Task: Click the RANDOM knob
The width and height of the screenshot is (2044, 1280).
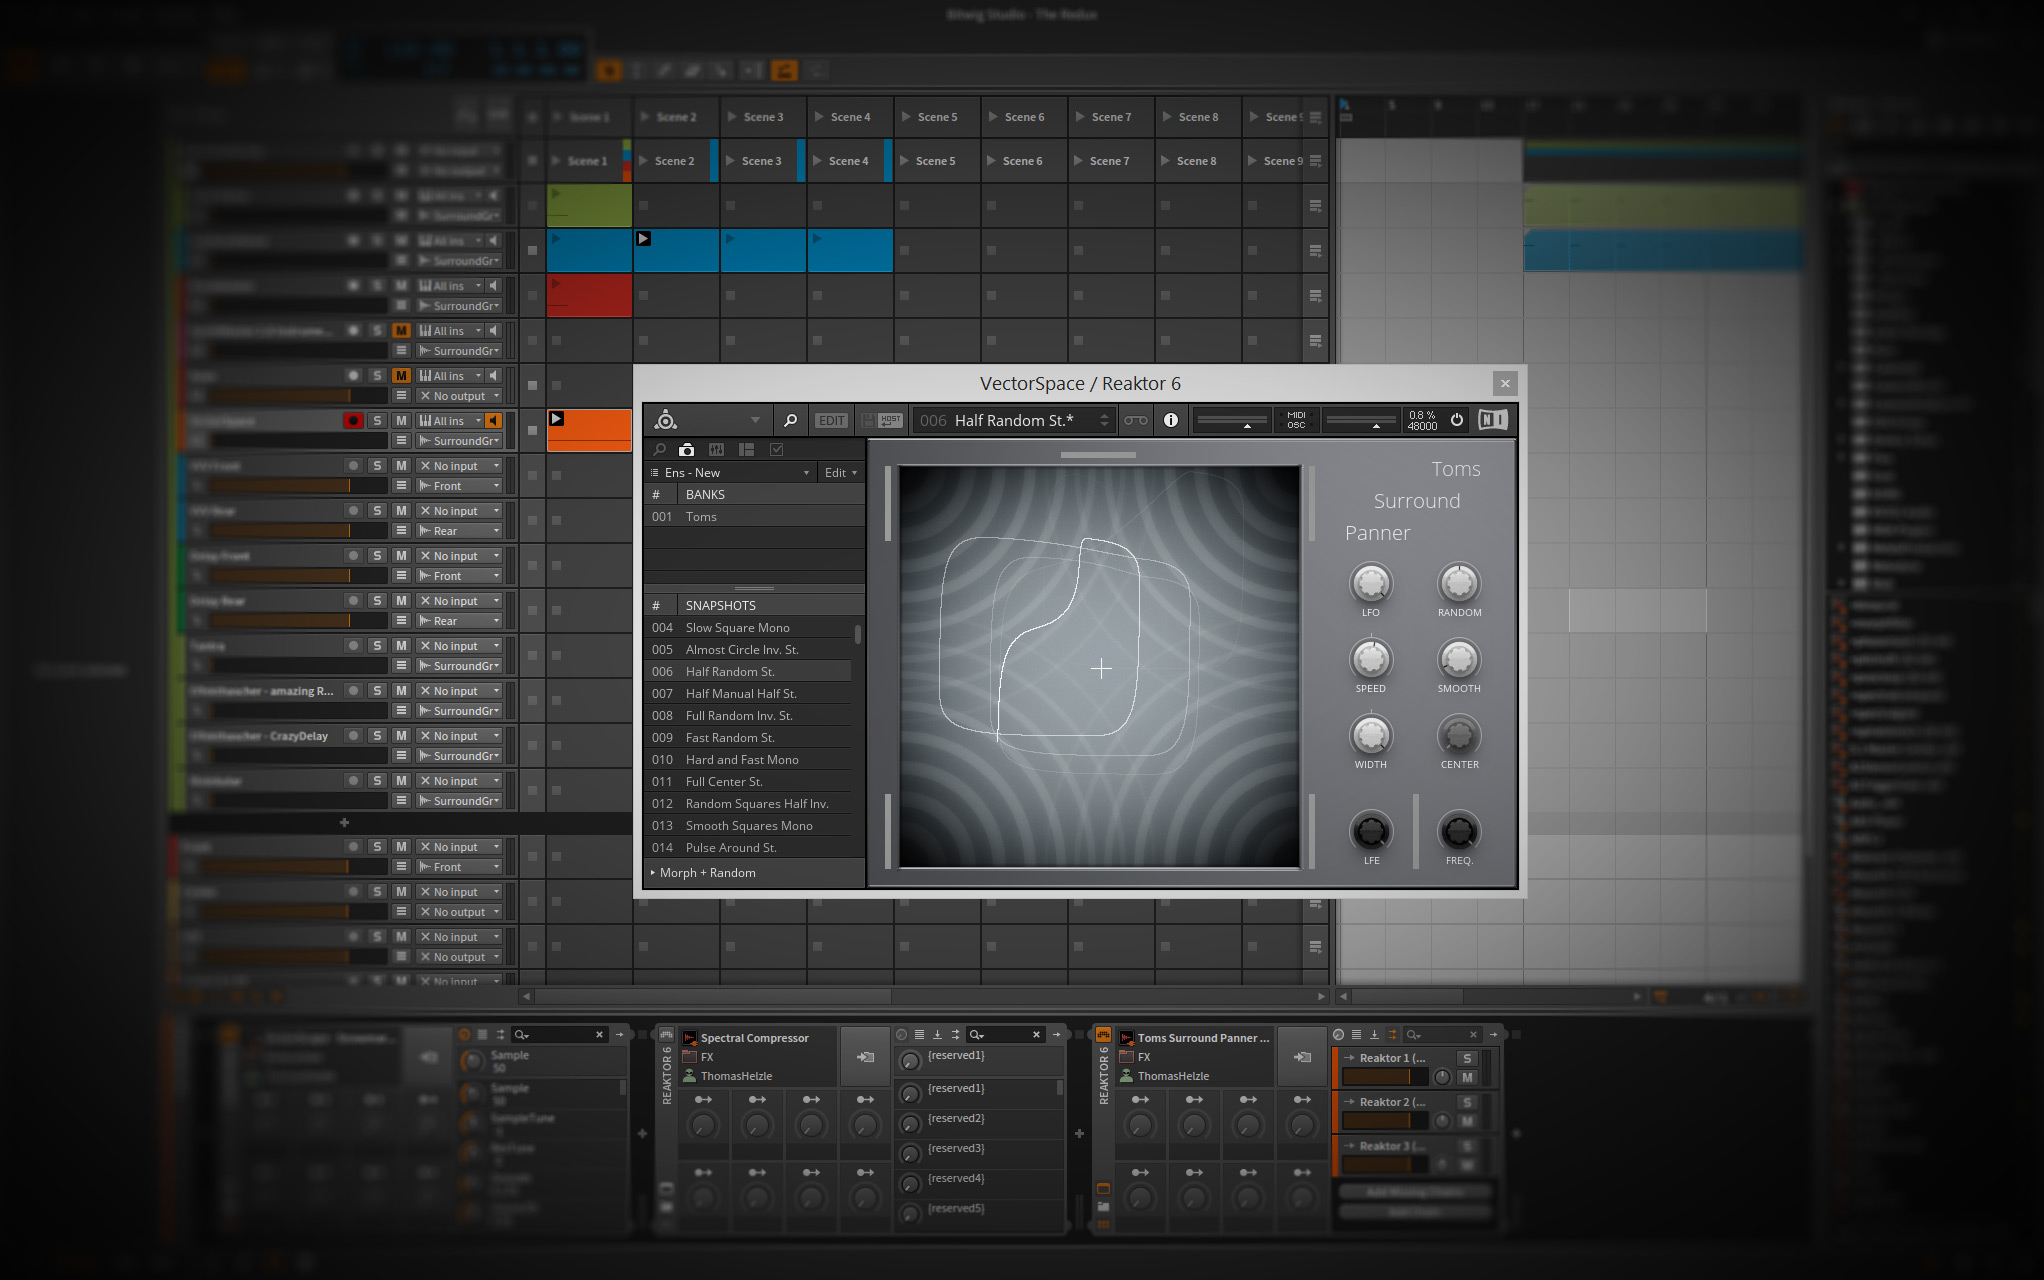Action: coord(1459,583)
